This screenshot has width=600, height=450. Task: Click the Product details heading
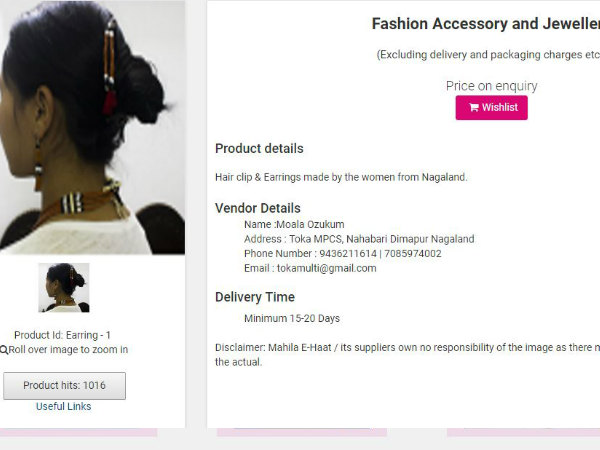coord(259,148)
